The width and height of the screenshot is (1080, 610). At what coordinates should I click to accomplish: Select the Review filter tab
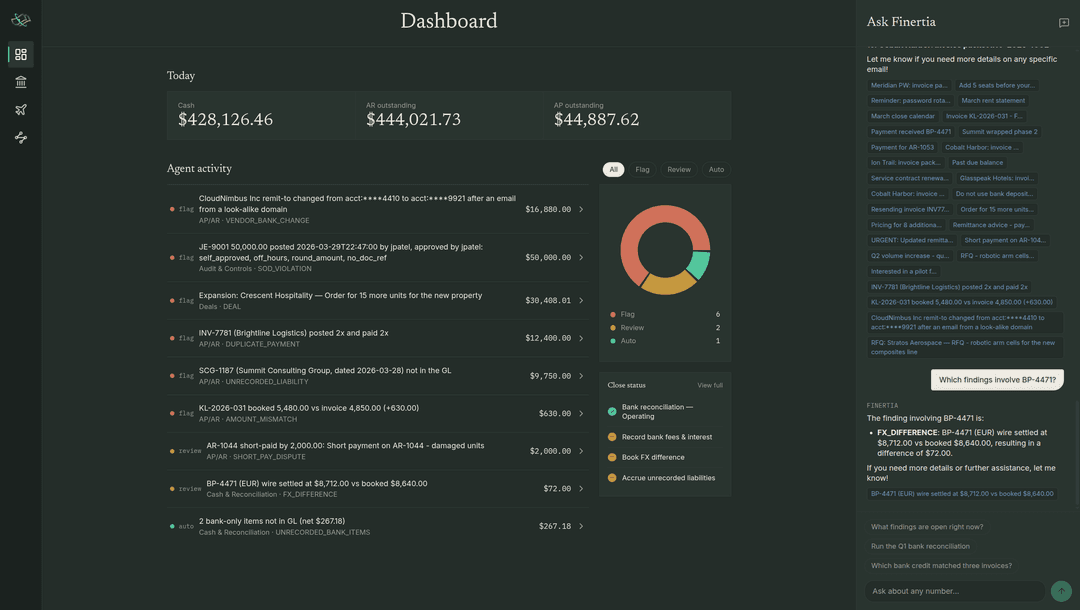[678, 169]
